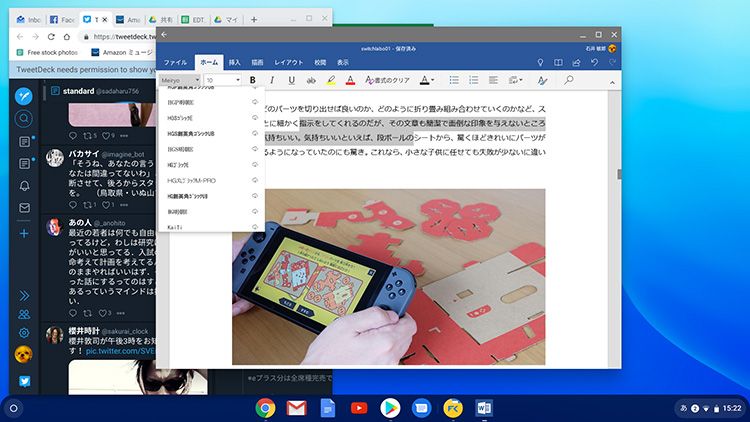Screen dimensions: 750x422
Task: Open the reading view book icon
Action: [x=558, y=63]
